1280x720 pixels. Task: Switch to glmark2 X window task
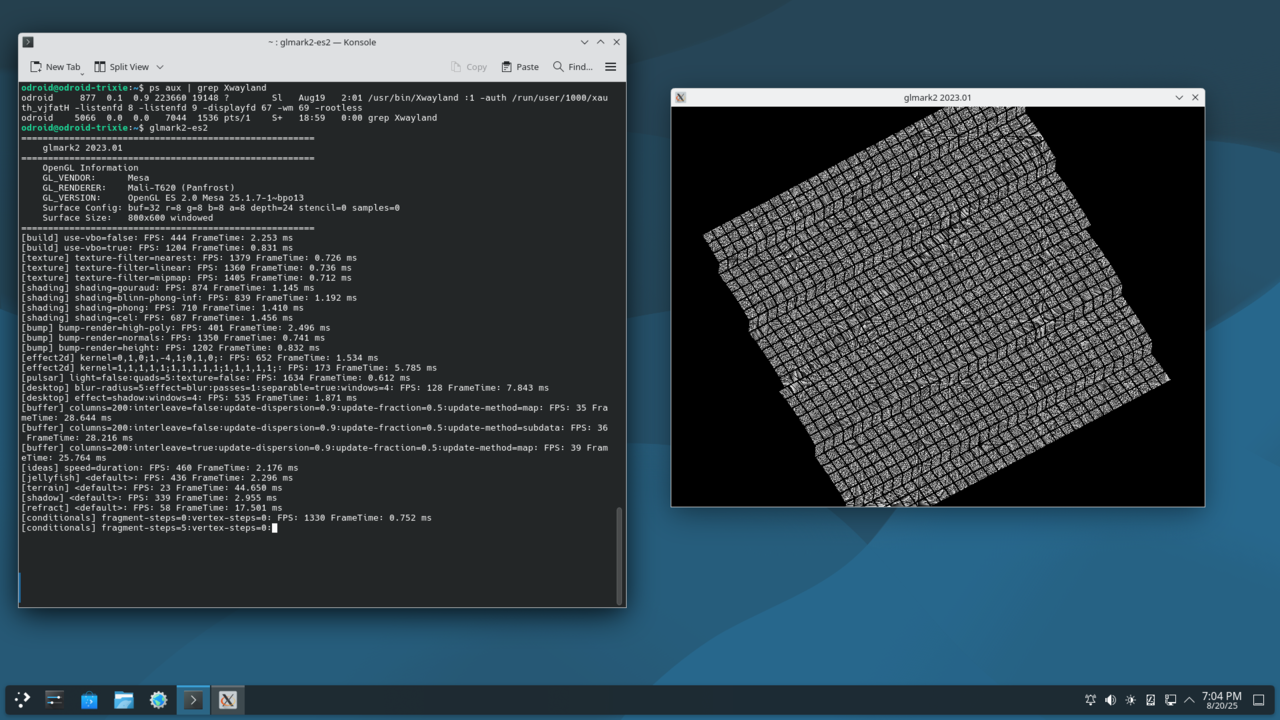point(228,700)
